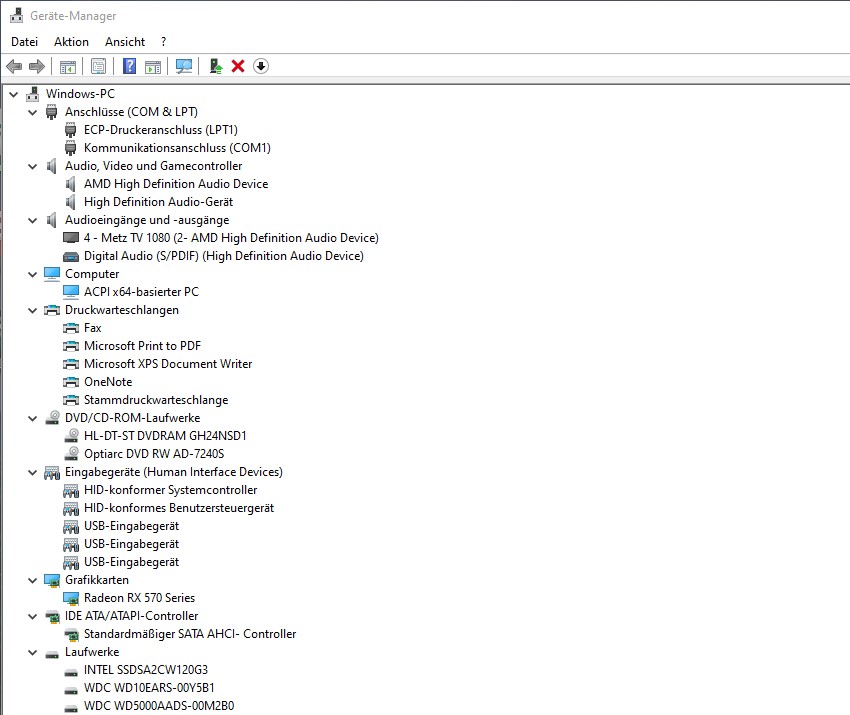The image size is (850, 715).
Task: Select ACPI x64-basierter PC
Action: click(x=141, y=292)
